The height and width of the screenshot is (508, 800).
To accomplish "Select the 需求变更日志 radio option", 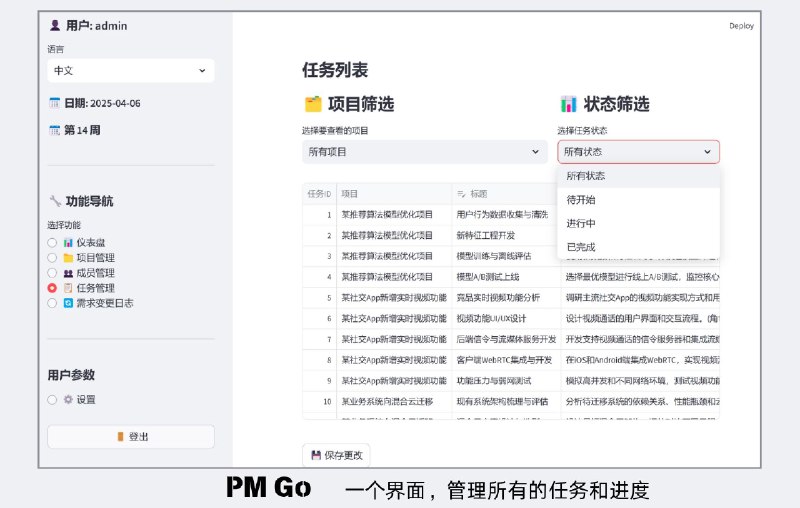I will [52, 303].
